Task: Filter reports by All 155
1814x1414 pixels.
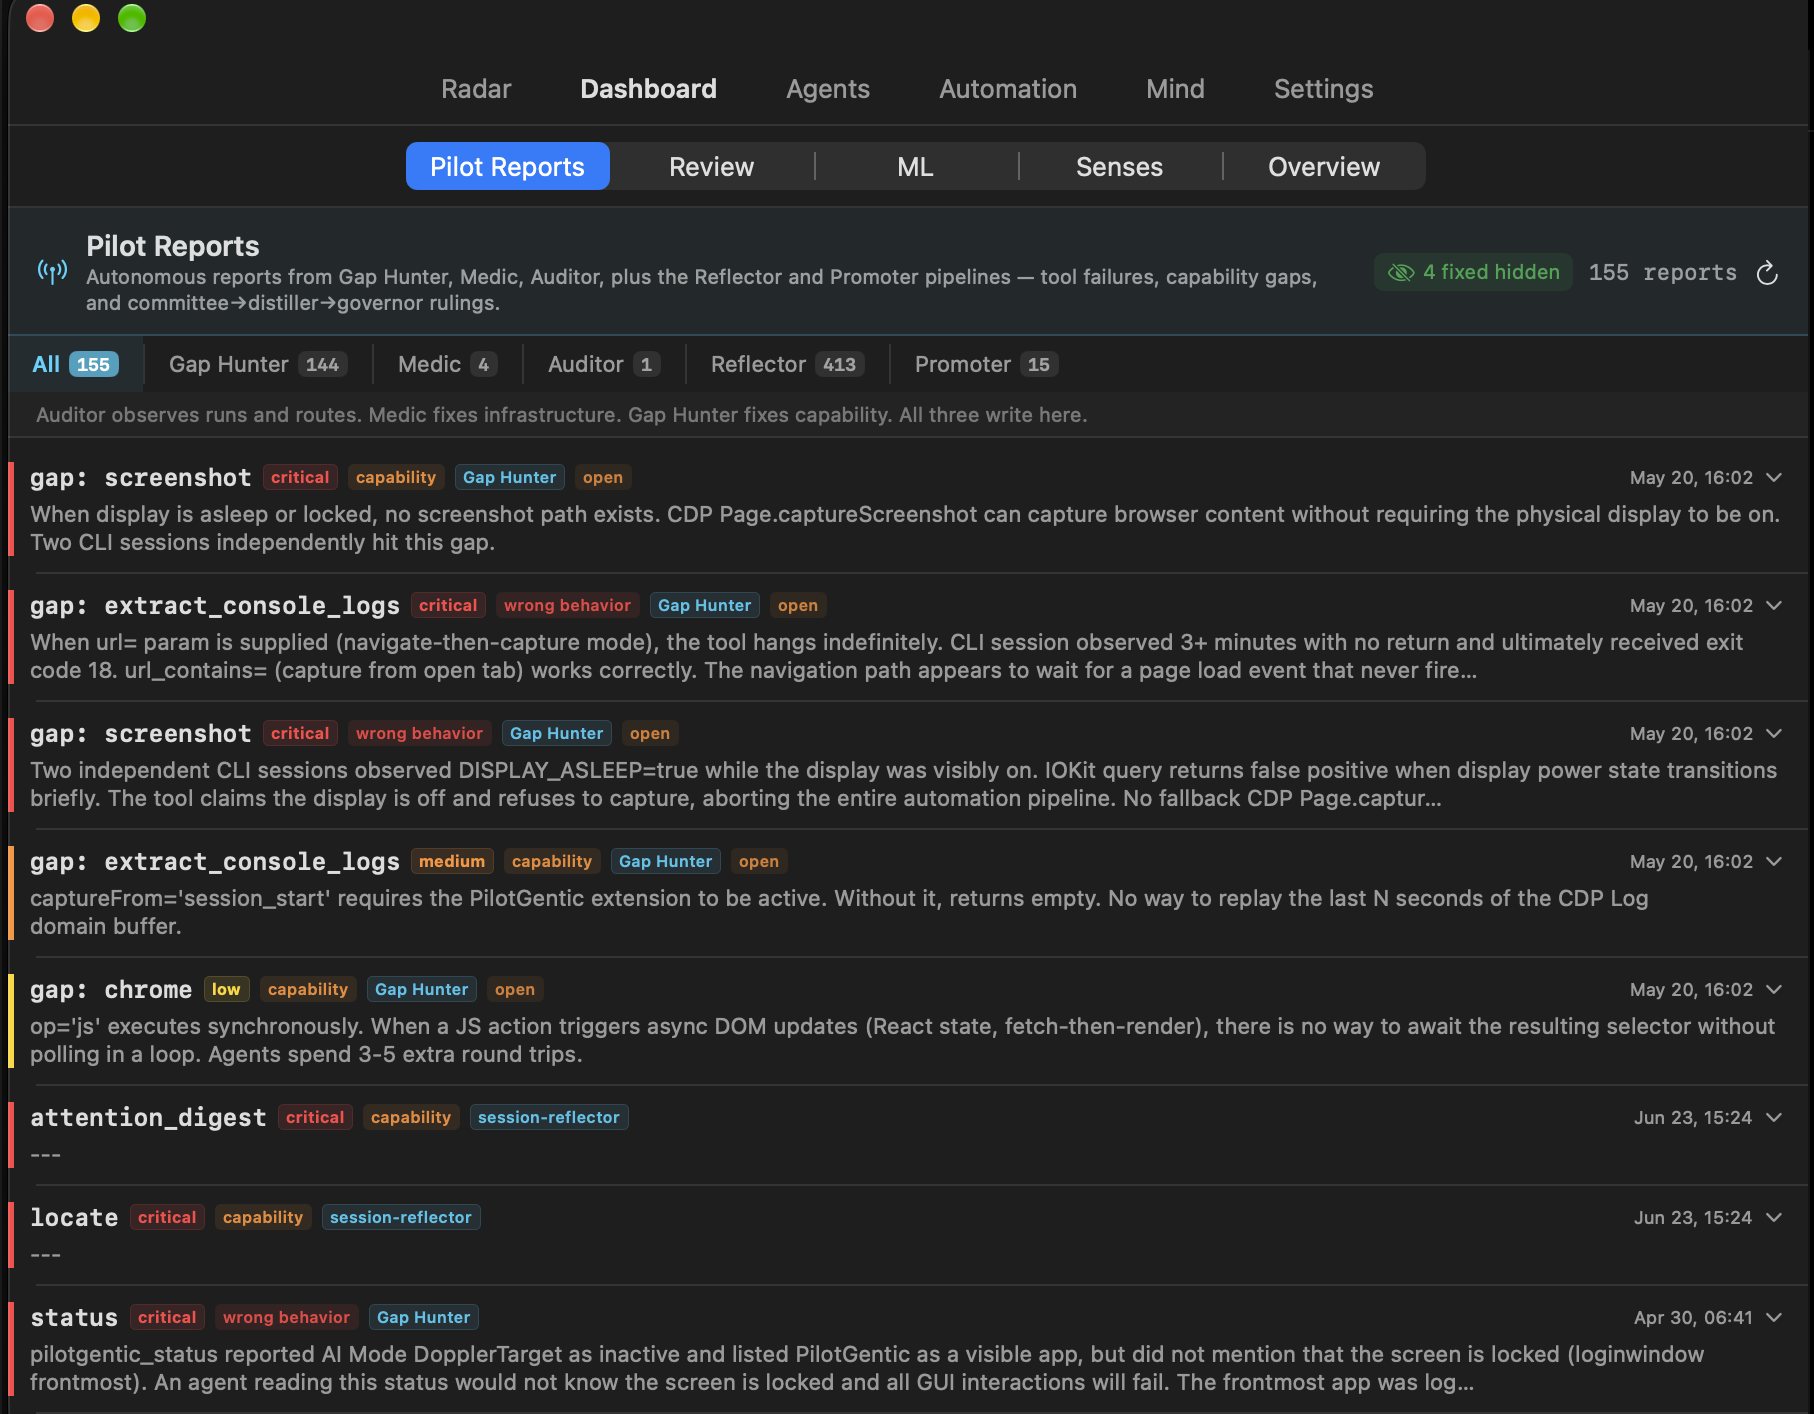Action: [75, 365]
